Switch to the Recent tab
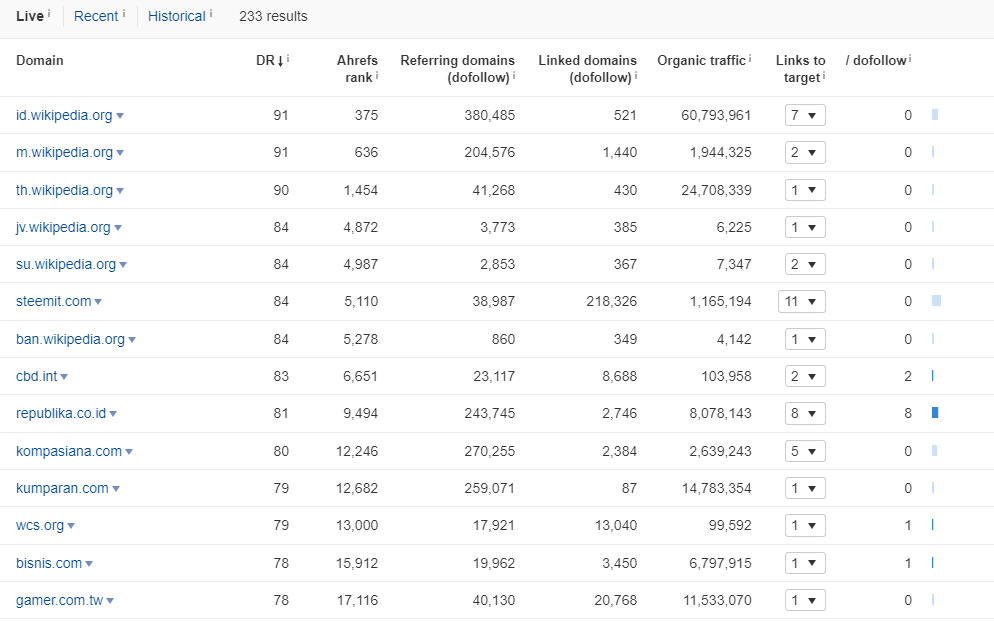 click(x=96, y=16)
